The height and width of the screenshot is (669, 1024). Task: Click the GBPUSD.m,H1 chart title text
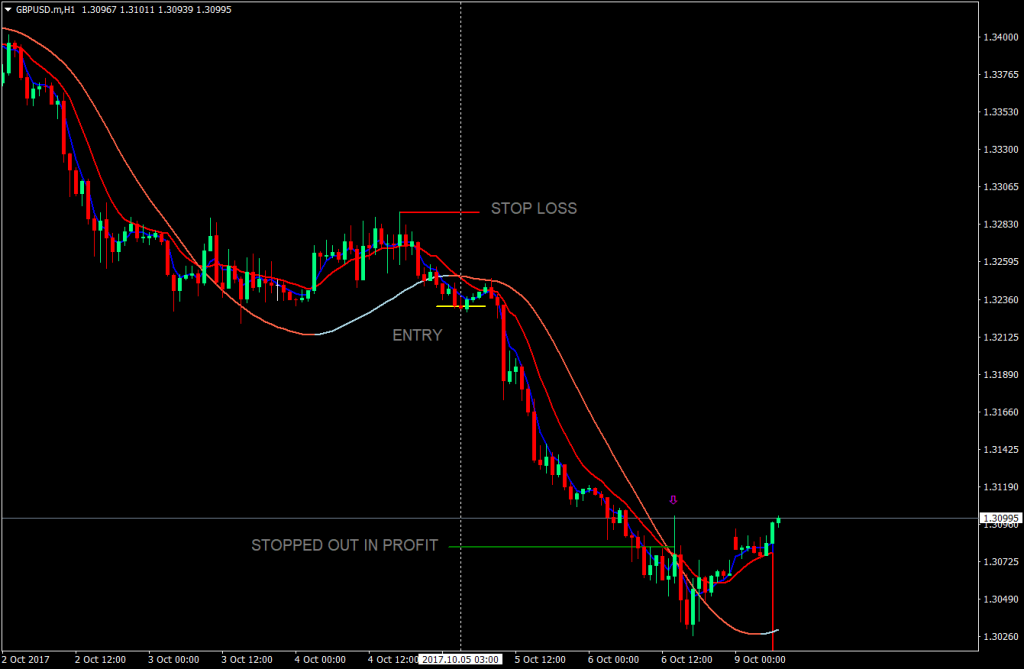[x=47, y=9]
